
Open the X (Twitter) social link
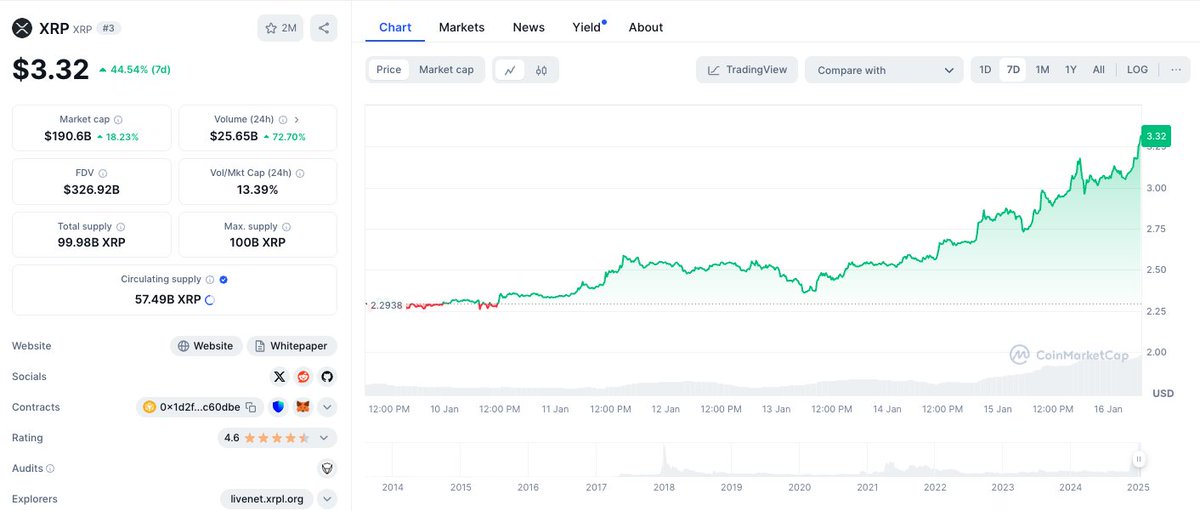[279, 377]
